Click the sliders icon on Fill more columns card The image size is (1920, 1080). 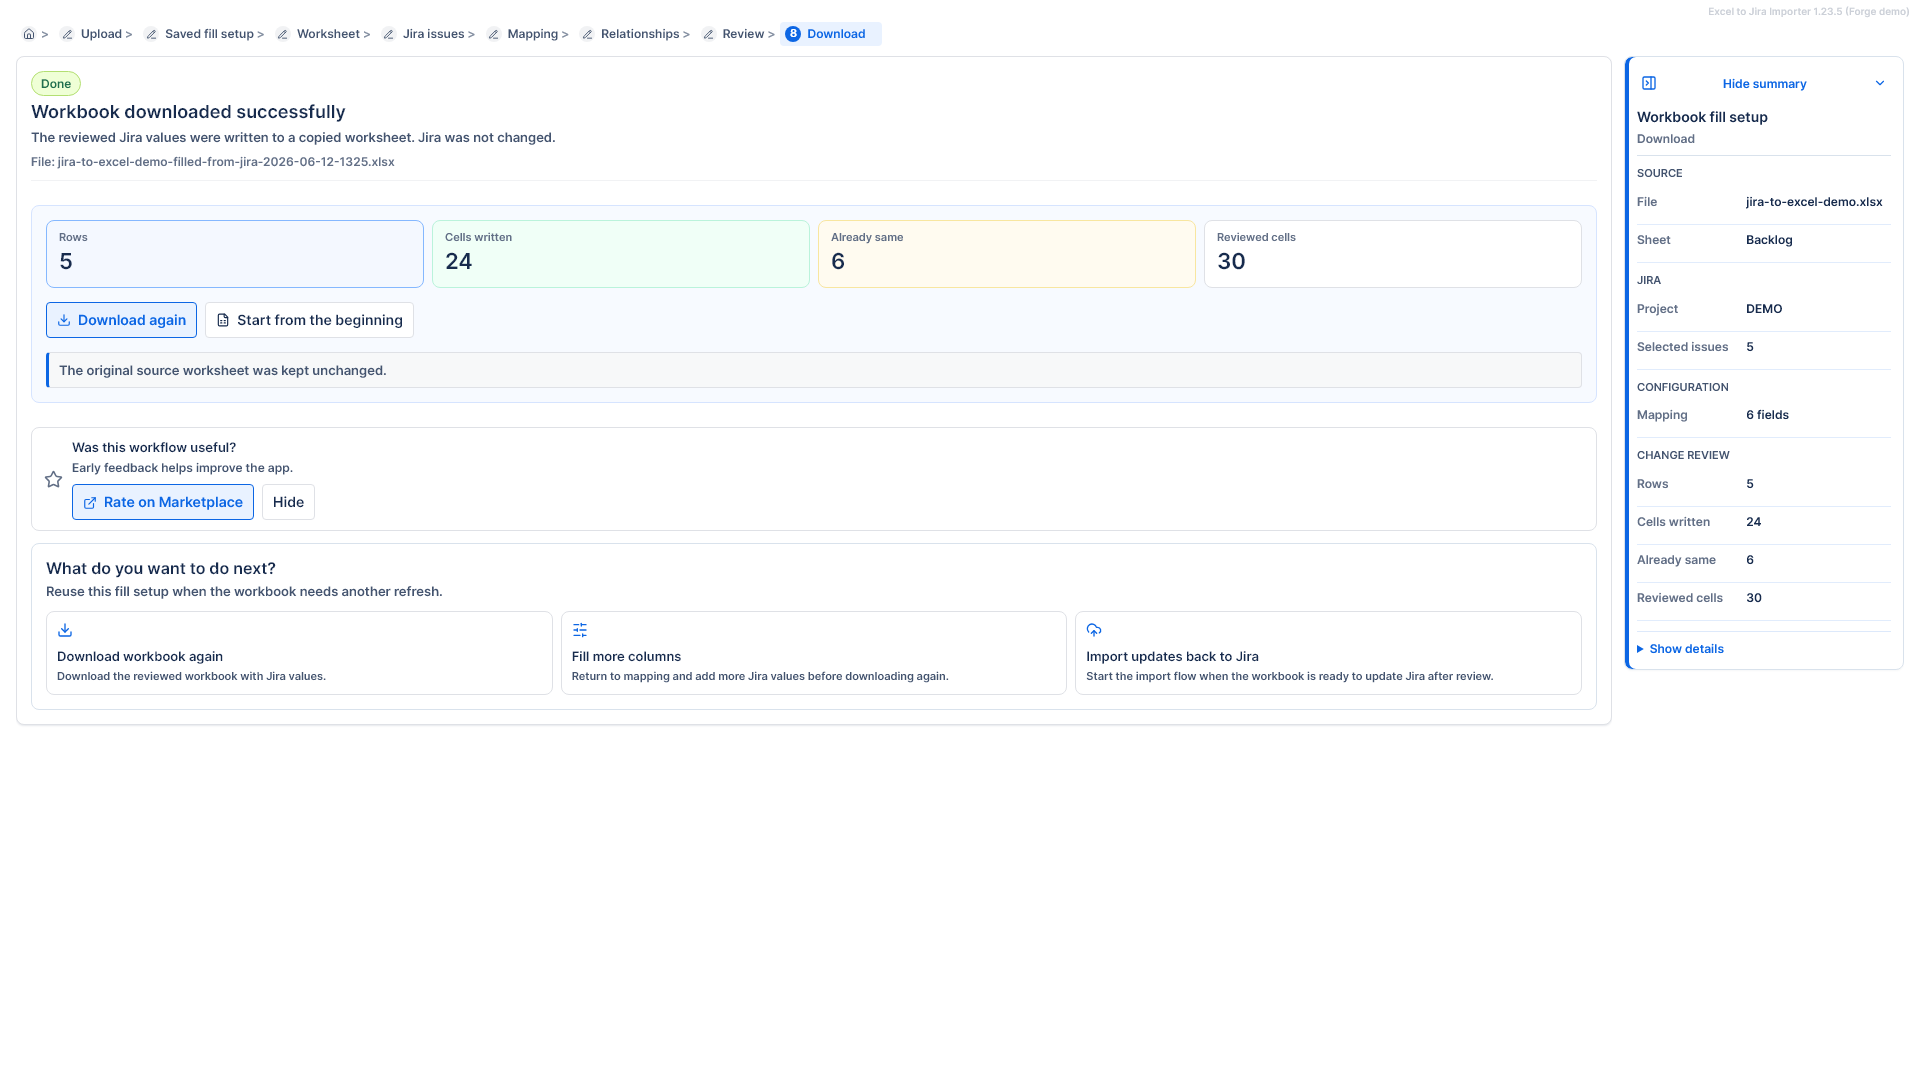click(580, 630)
